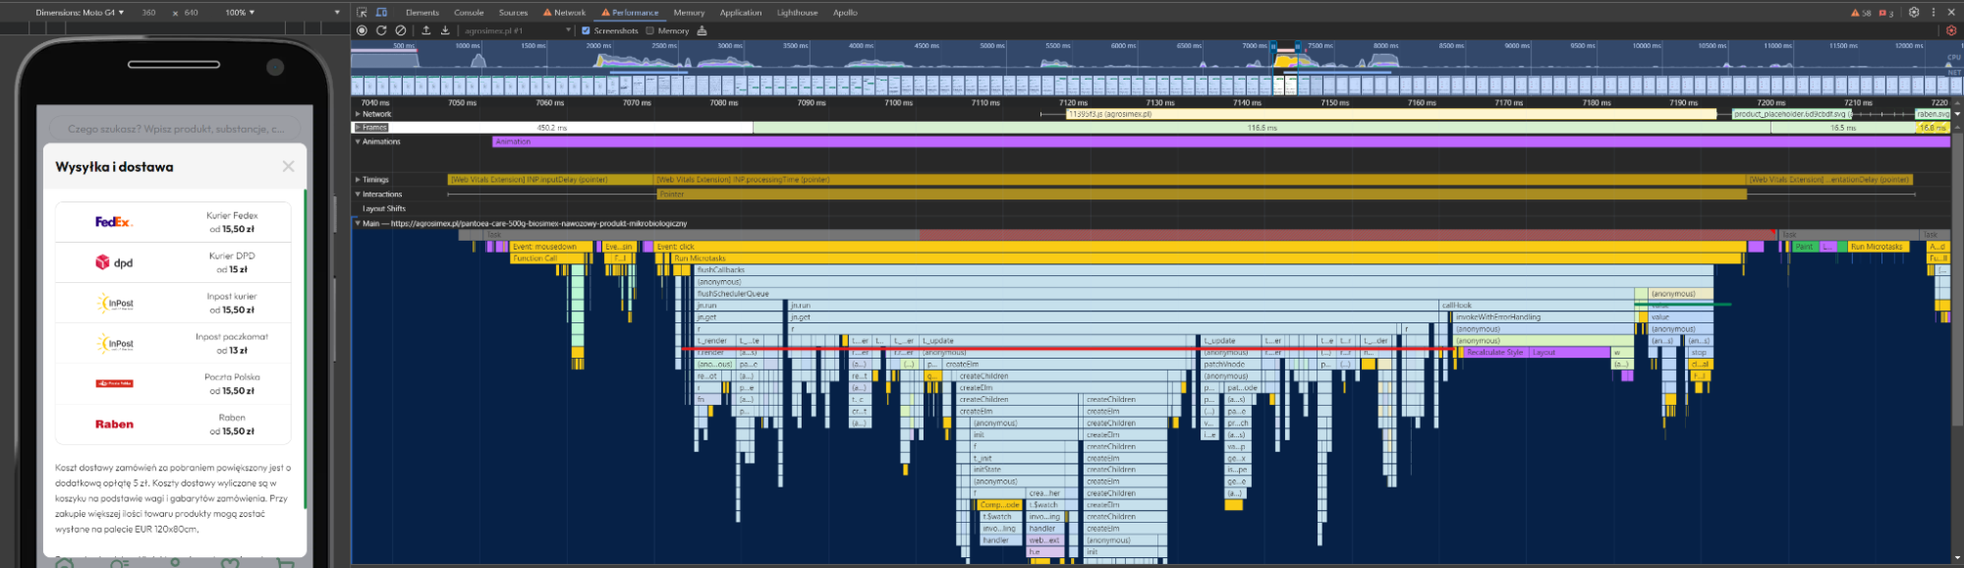This screenshot has width=1964, height=568.
Task: Toggle the Memory checkbox in toolbar
Action: click(x=650, y=30)
